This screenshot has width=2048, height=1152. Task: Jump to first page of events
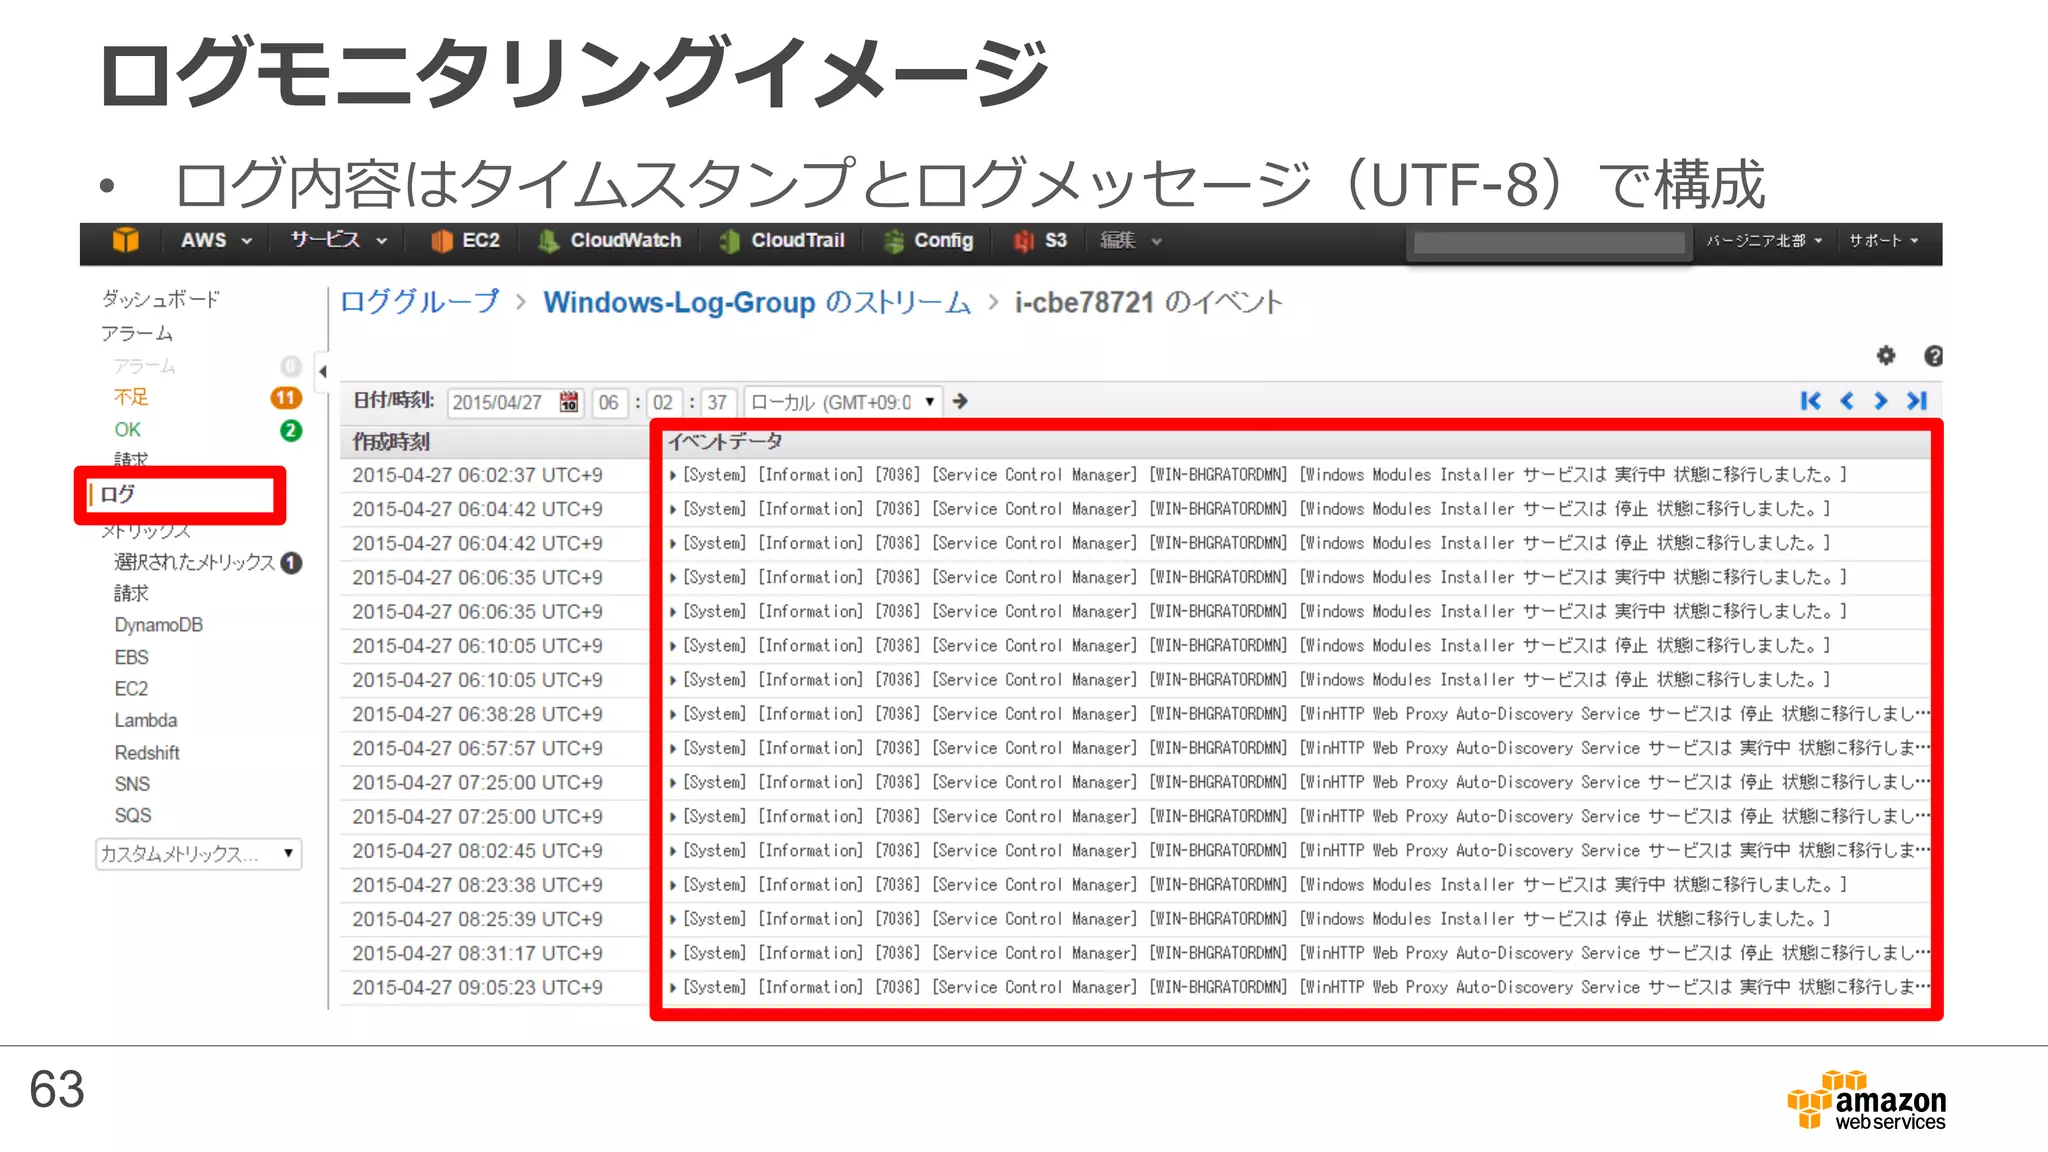(1810, 401)
